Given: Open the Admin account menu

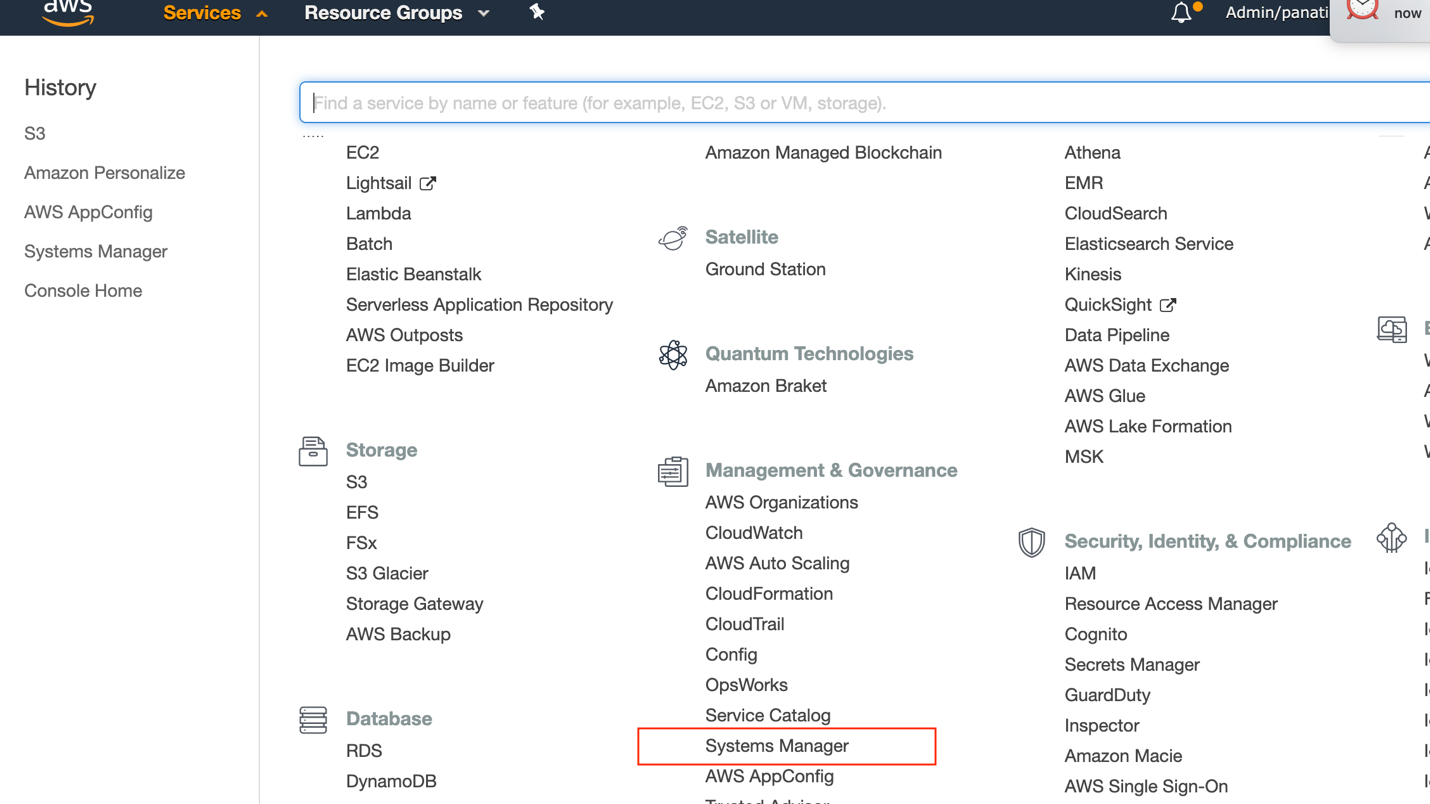Looking at the screenshot, I should (x=1277, y=13).
